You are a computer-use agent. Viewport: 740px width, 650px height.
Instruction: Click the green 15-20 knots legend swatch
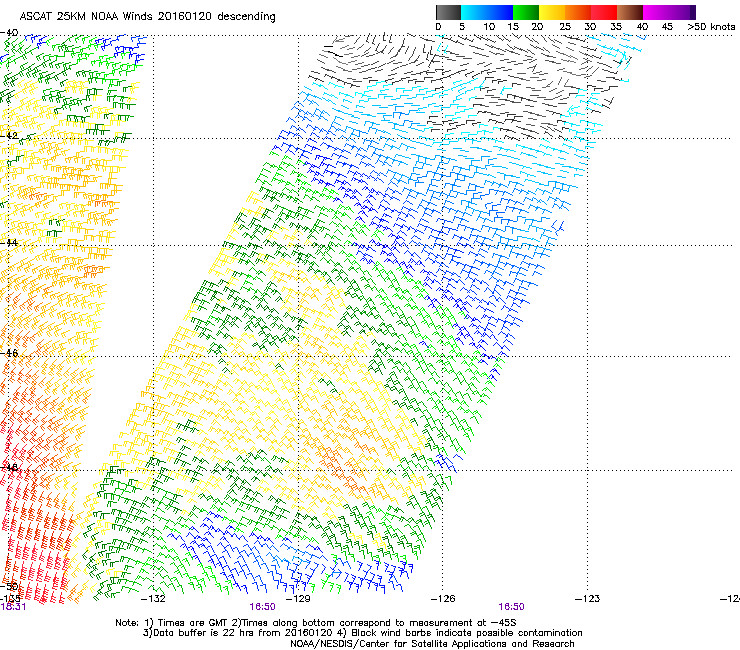526,12
